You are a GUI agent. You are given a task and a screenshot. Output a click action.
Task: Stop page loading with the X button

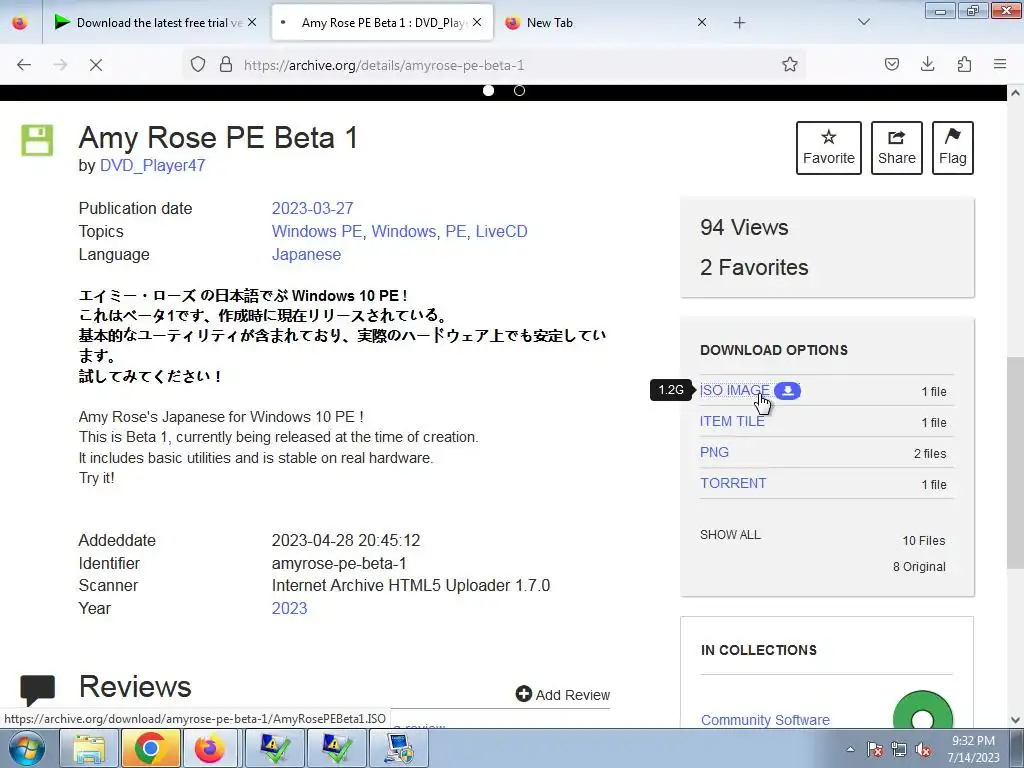tap(95, 65)
